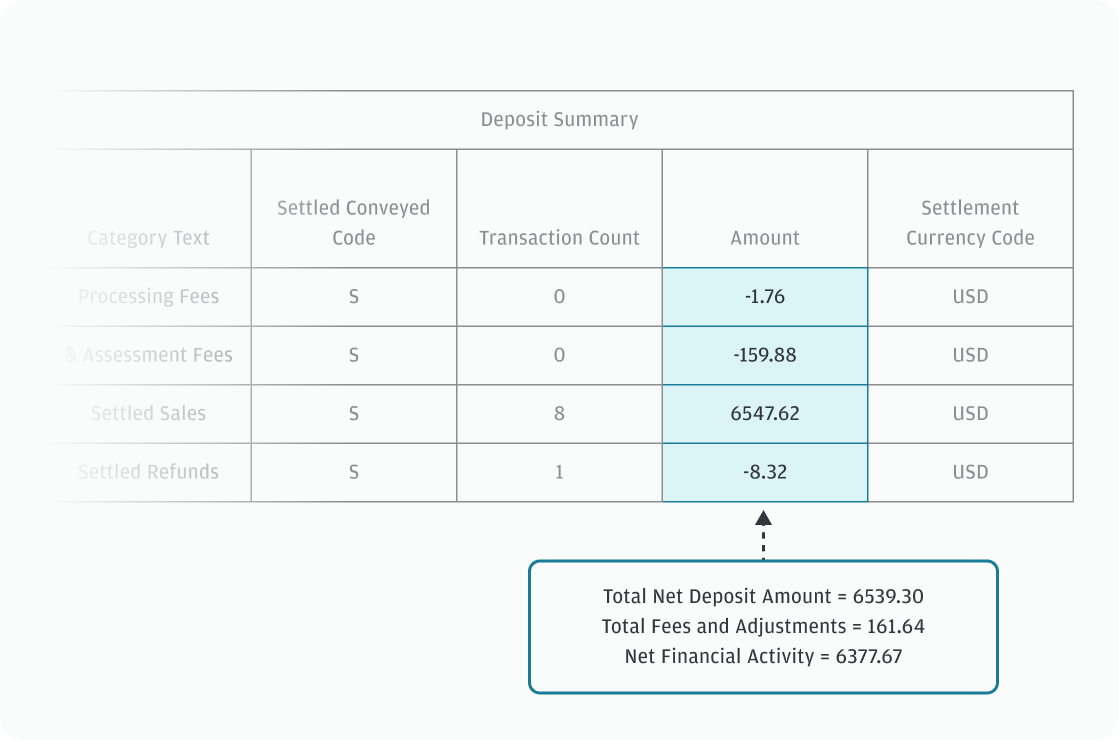Select the -8.32 refunds amount cell
The image size is (1119, 740).
(765, 472)
